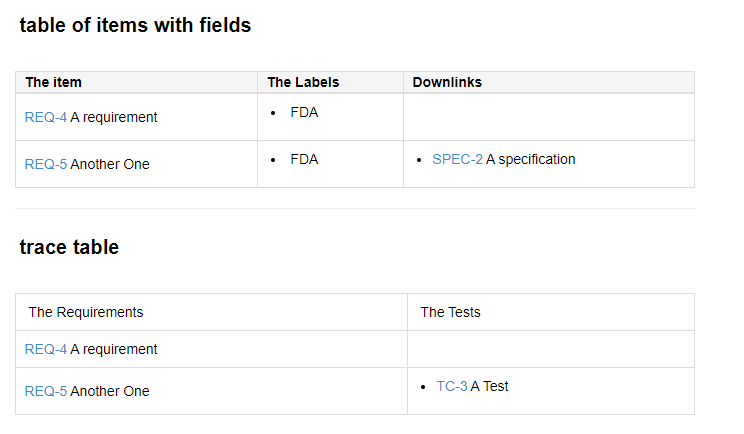Open the TC-3 test link

pyautogui.click(x=452, y=387)
